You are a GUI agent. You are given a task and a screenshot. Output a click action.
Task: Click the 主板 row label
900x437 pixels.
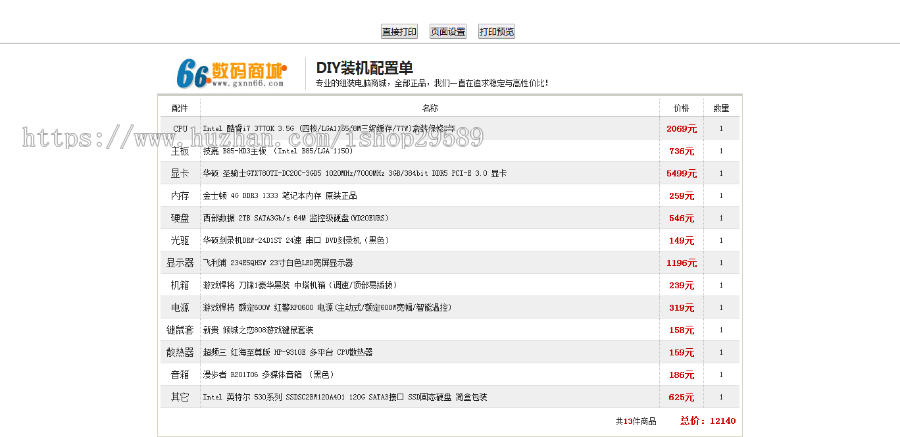[x=180, y=151]
